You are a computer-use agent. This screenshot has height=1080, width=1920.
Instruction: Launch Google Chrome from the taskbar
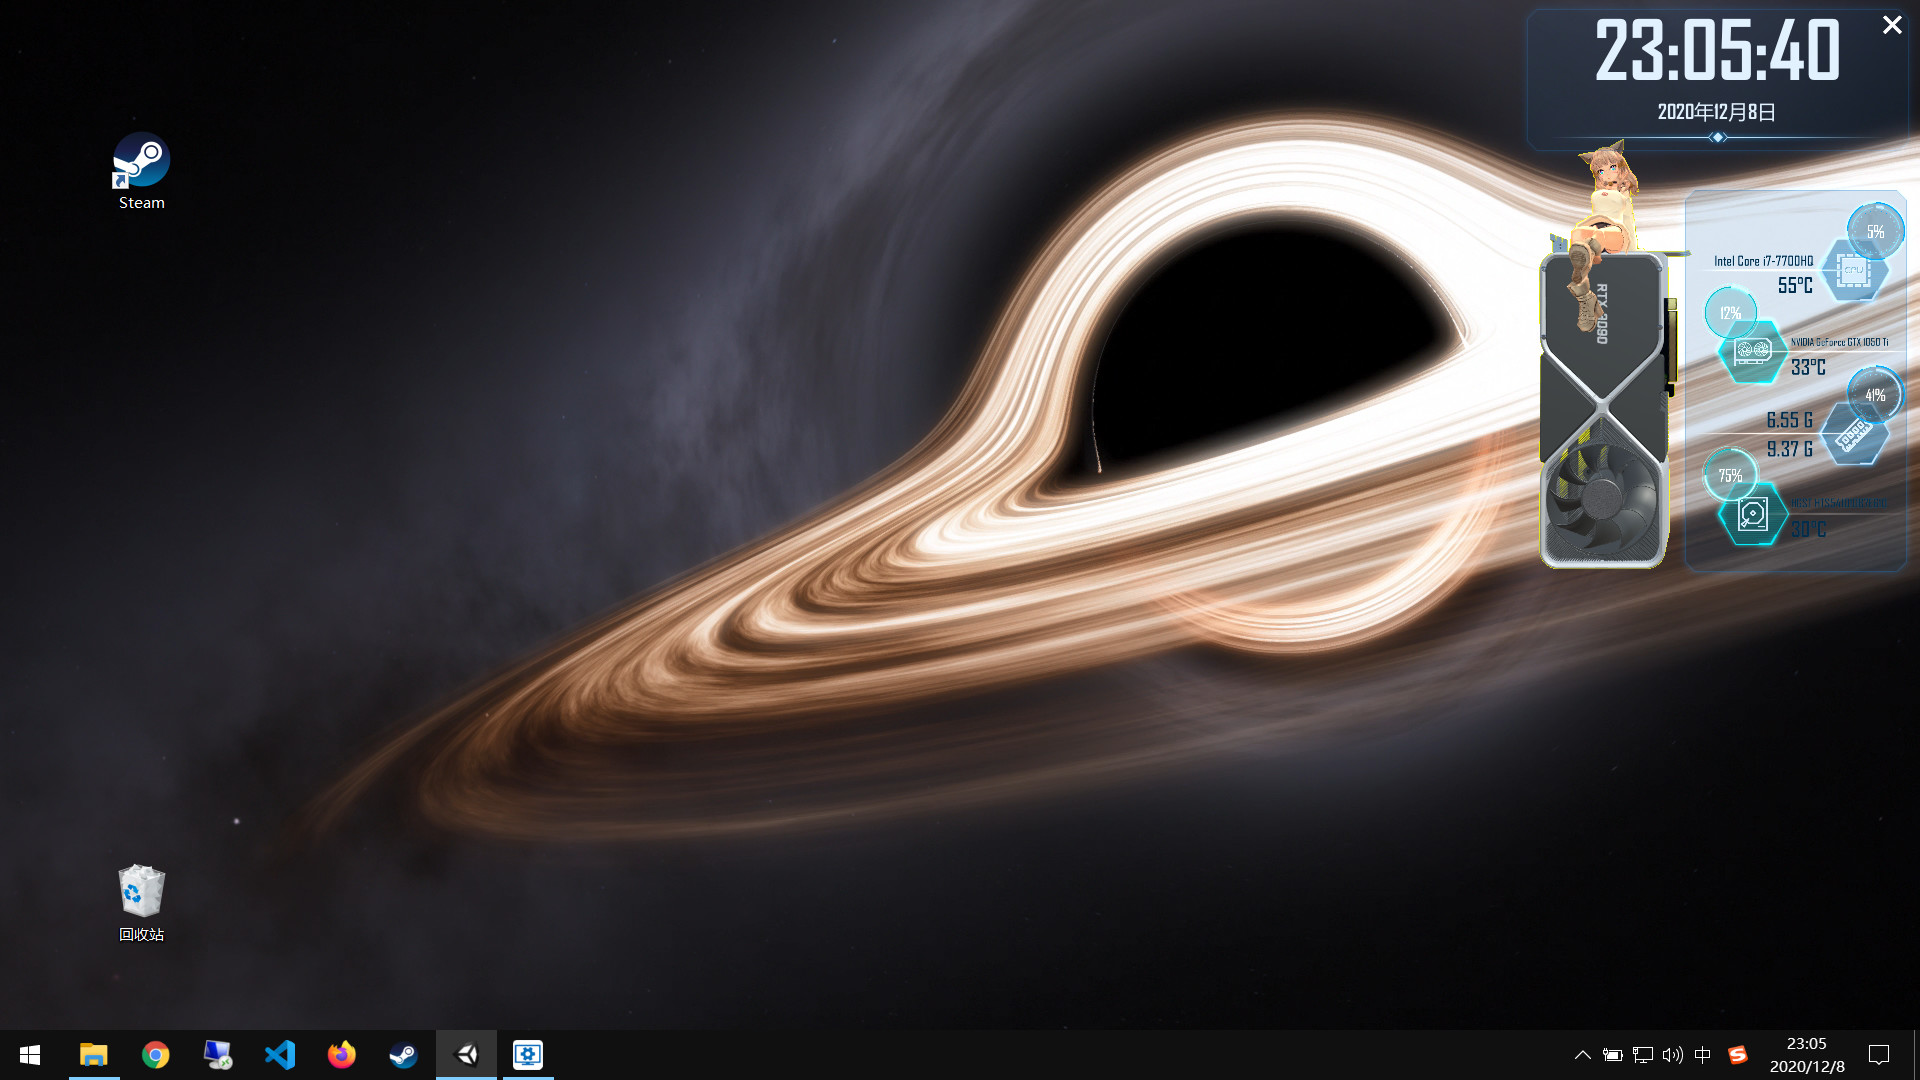[156, 1055]
